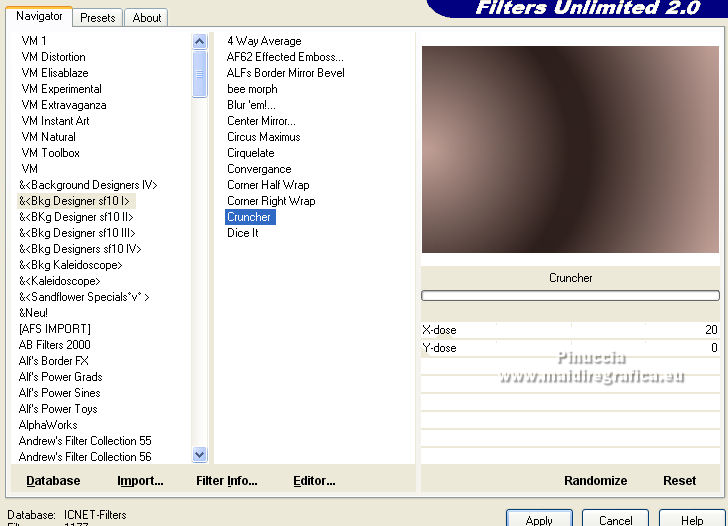Select VM Extravaganza category
Image resolution: width=728 pixels, height=526 pixels.
coord(64,105)
